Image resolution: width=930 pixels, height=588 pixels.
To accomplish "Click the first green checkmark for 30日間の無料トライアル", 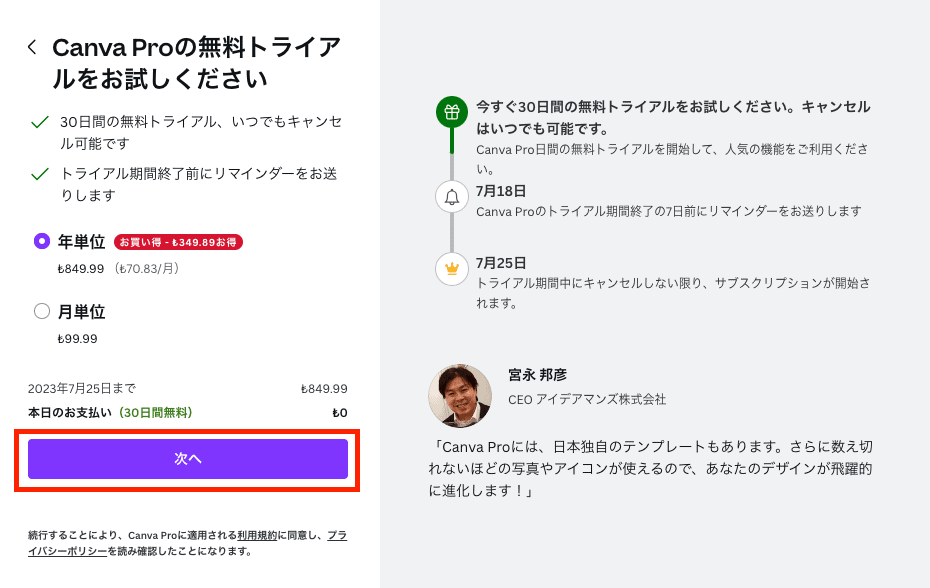I will [40, 122].
